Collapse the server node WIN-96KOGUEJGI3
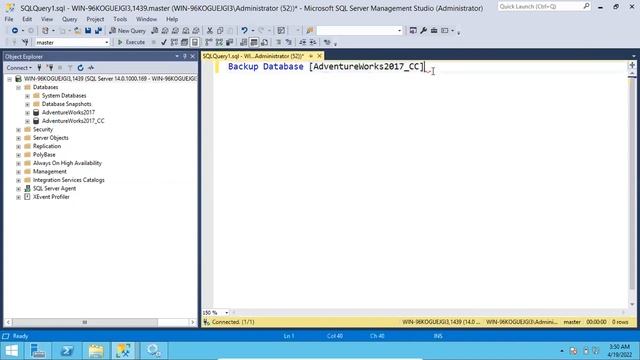 [10, 79]
